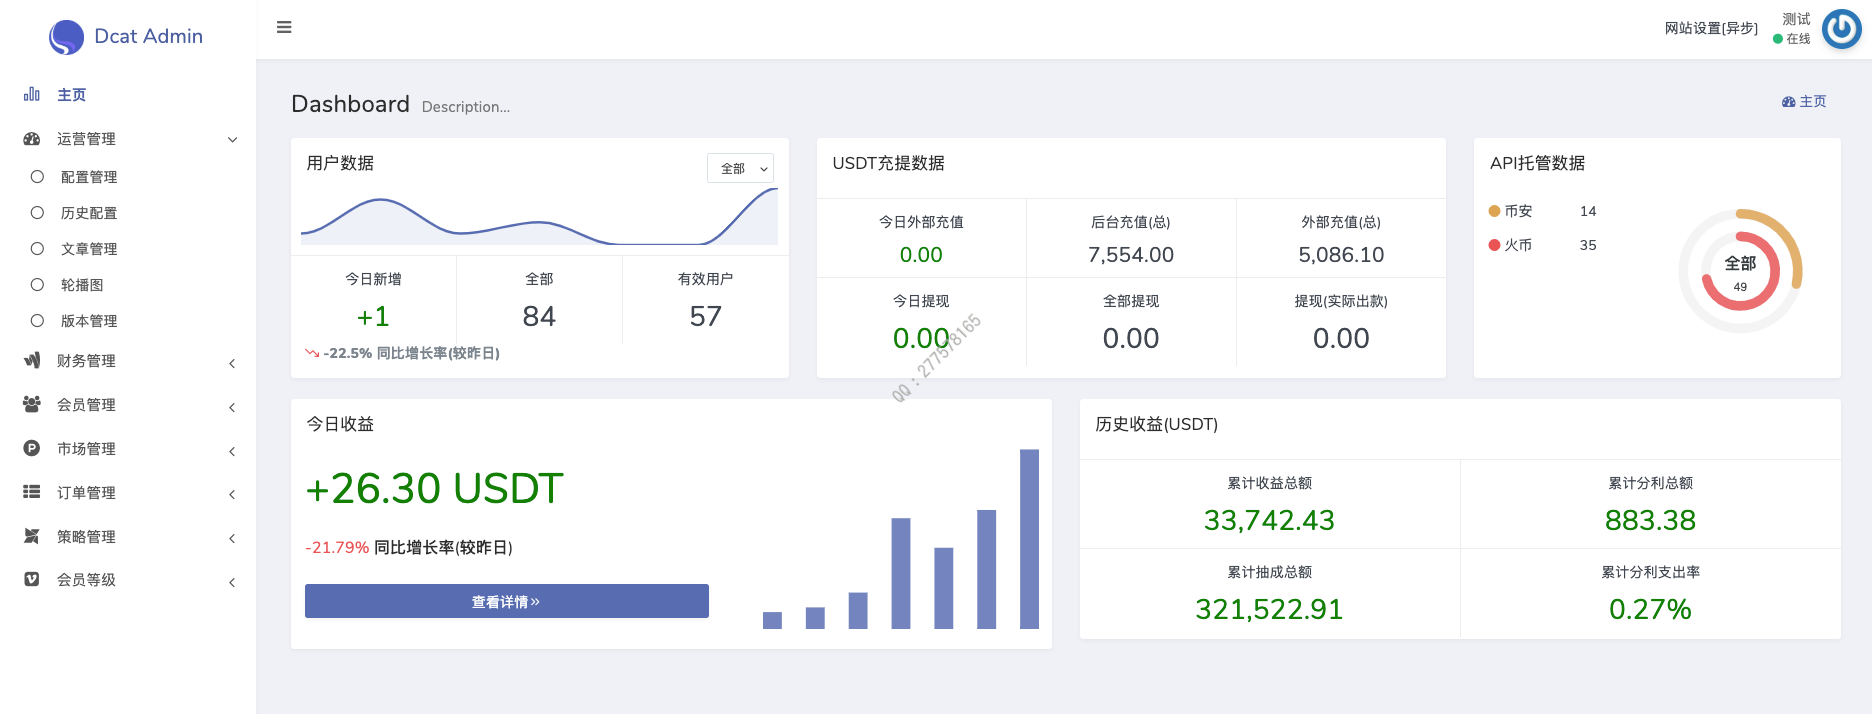Collapse the 运营管理 menu chevron
Screen dimensions: 1872x714
tap(232, 140)
